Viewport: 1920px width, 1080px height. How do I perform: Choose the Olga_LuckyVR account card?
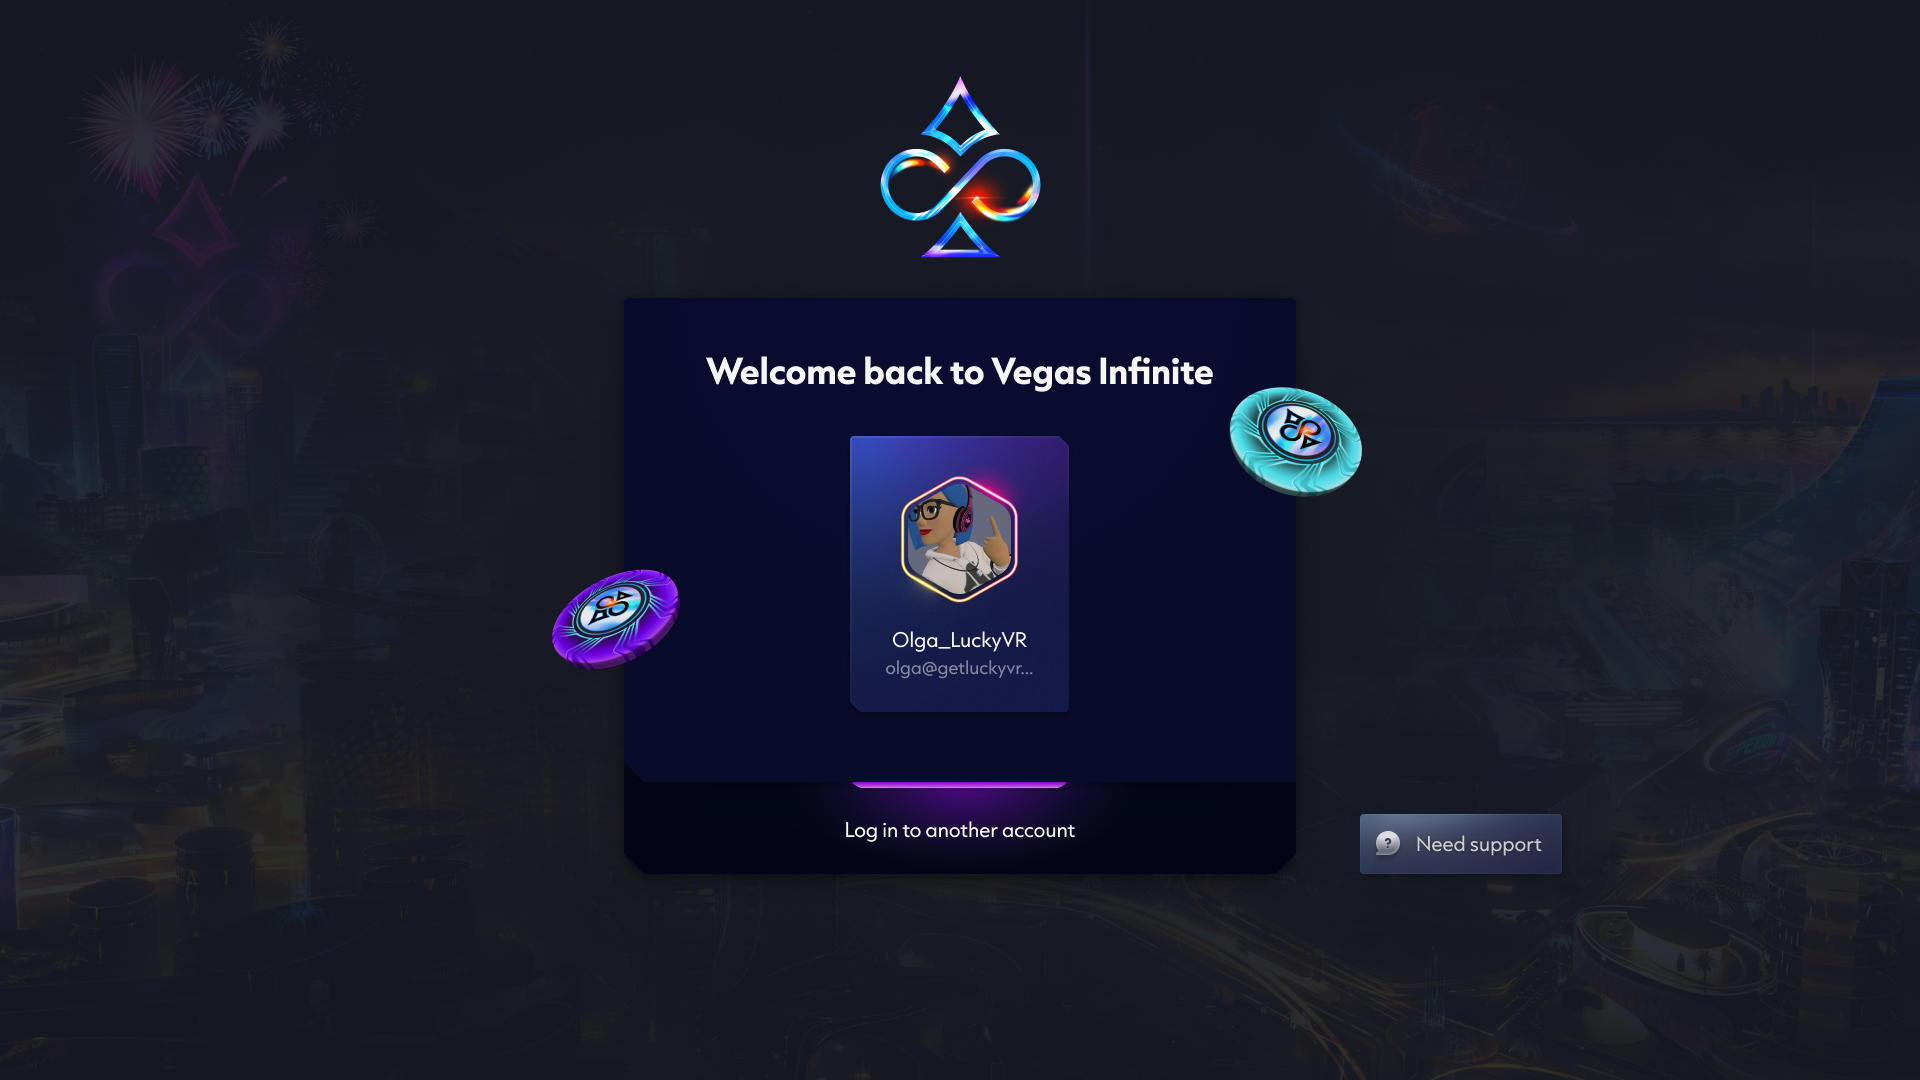[959, 574]
